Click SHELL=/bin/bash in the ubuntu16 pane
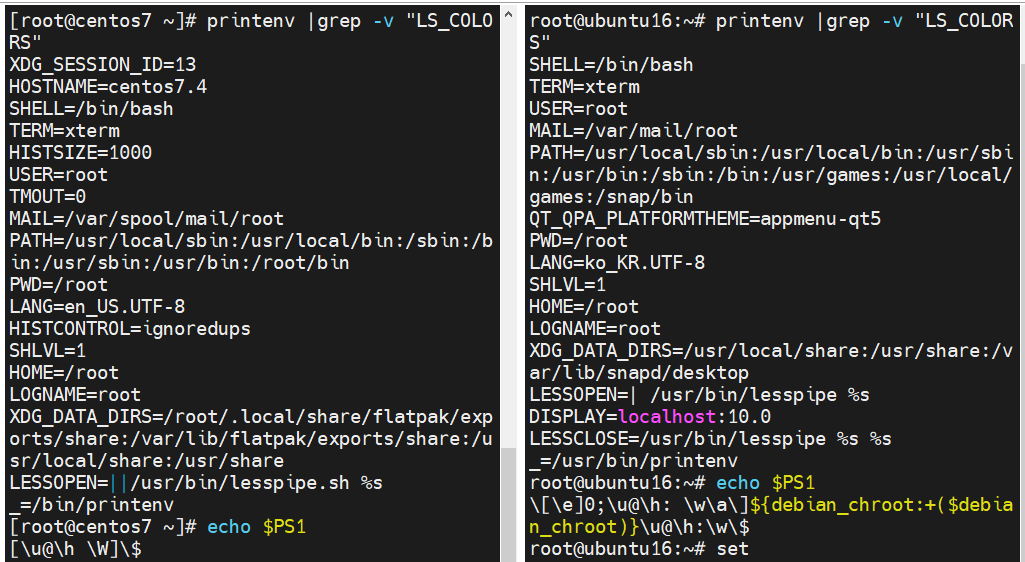1025x562 pixels. [x=611, y=65]
